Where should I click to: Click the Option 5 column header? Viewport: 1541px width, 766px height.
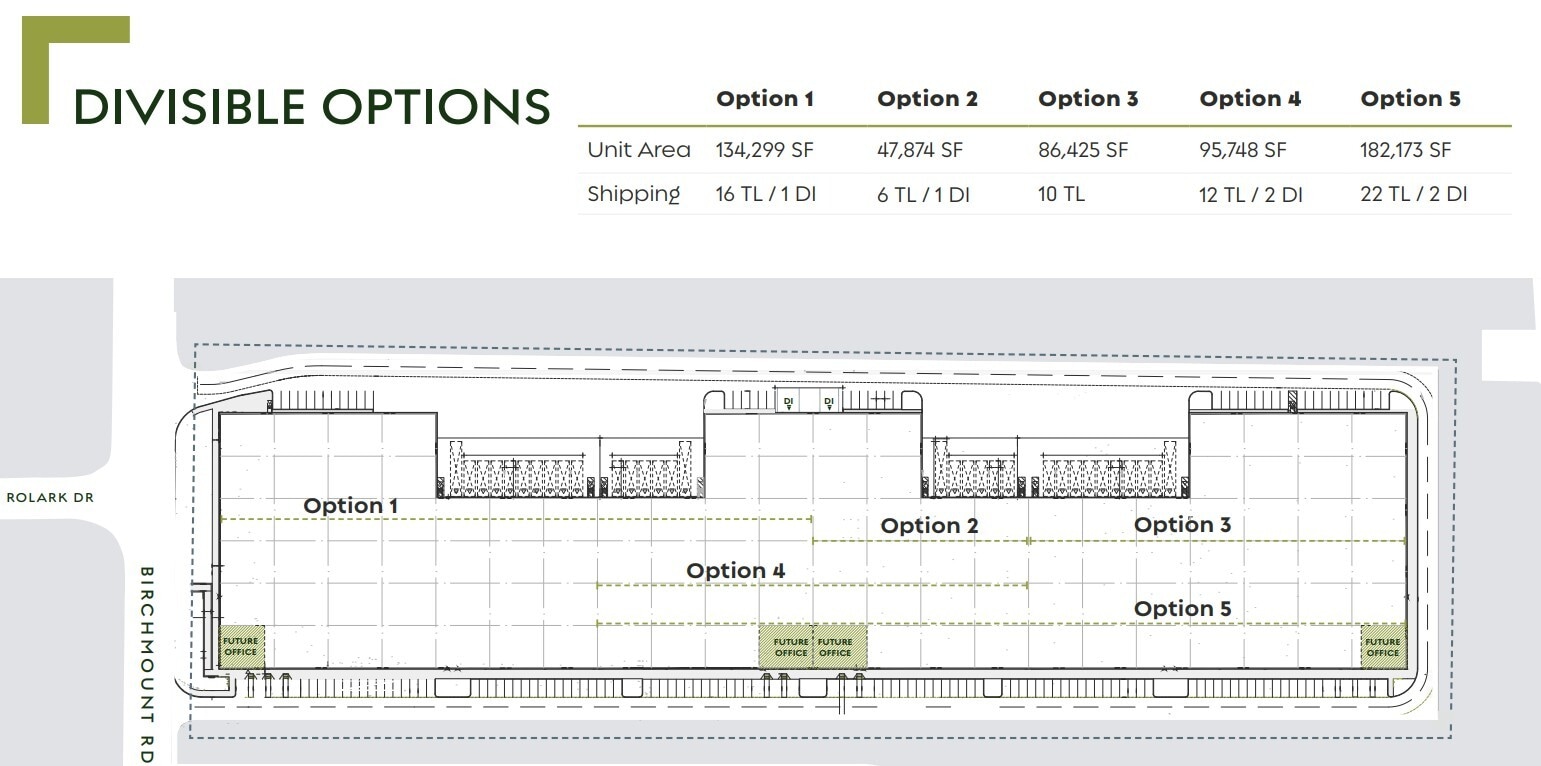(x=1410, y=99)
